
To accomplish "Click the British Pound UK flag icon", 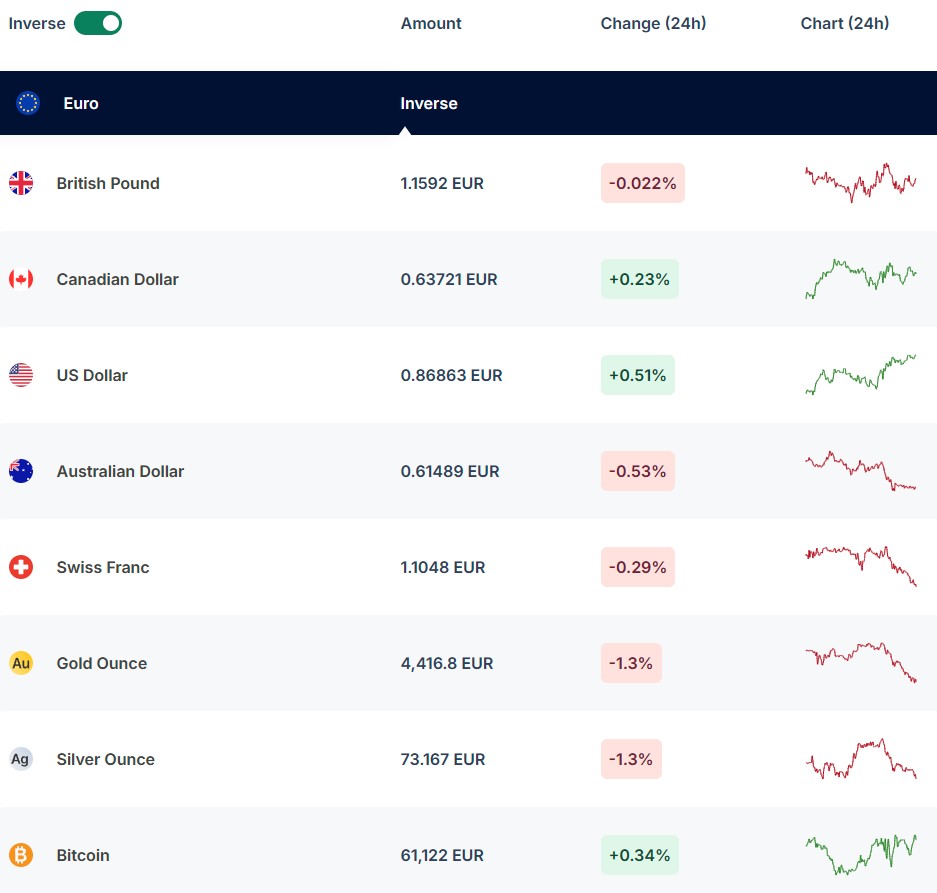I will (x=21, y=183).
